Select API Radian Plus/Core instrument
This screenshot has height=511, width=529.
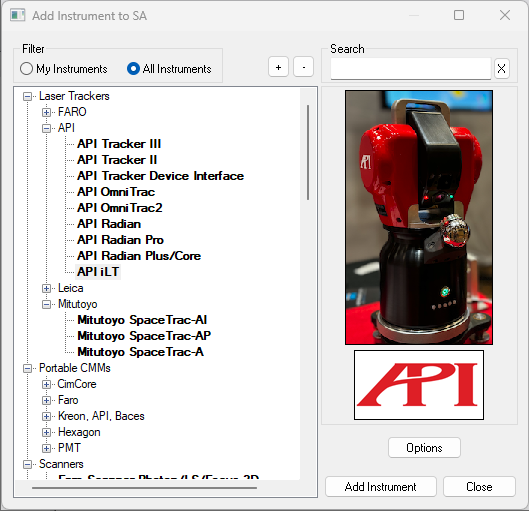pos(139,256)
